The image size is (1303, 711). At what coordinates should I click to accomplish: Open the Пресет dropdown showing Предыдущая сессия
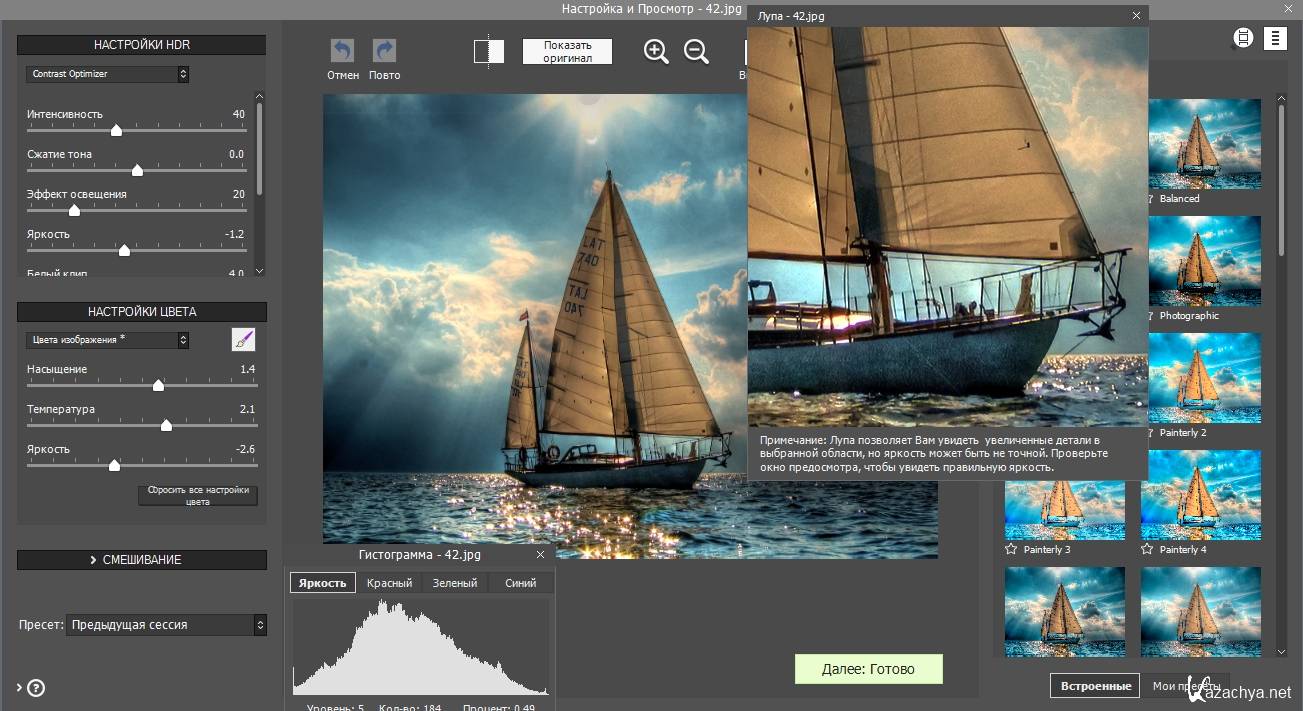click(166, 625)
